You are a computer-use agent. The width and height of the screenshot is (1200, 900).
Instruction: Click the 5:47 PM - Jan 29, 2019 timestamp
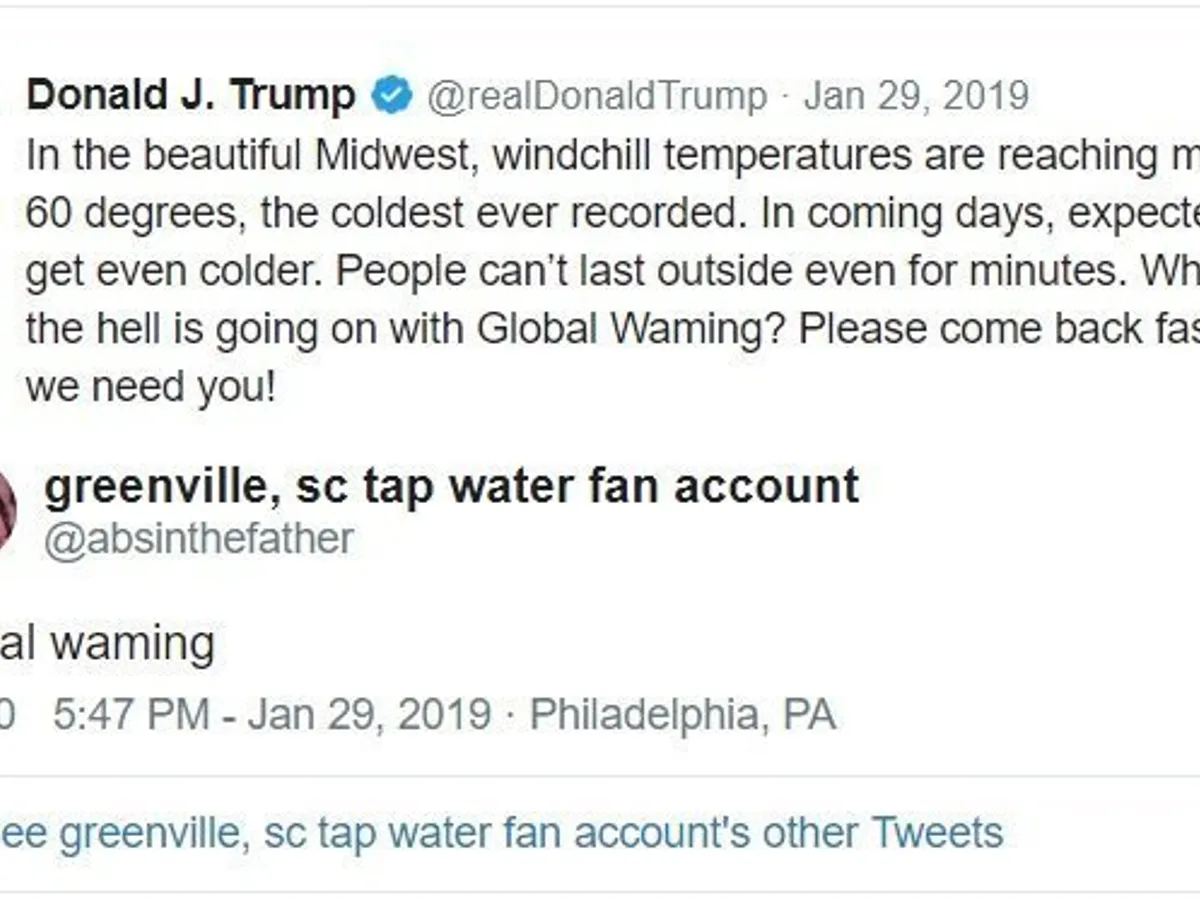pyautogui.click(x=271, y=715)
